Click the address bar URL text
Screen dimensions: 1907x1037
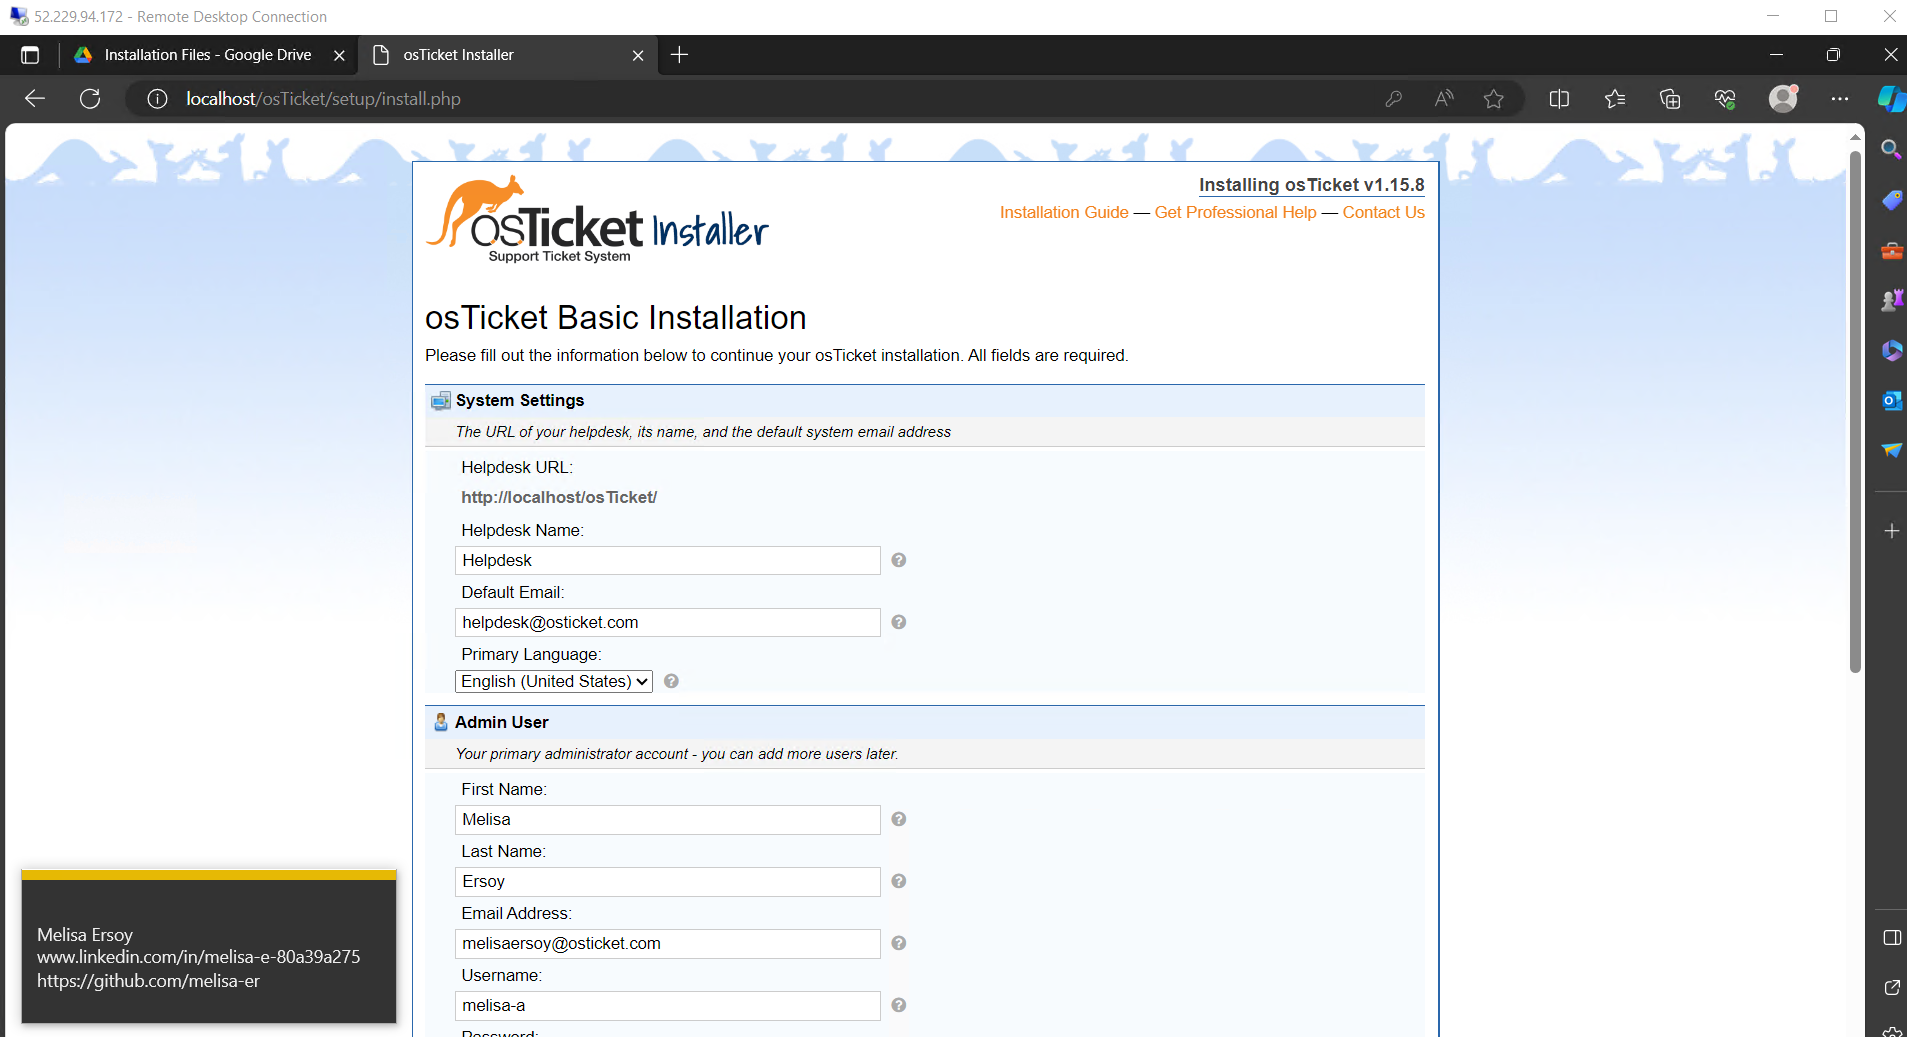click(x=323, y=99)
